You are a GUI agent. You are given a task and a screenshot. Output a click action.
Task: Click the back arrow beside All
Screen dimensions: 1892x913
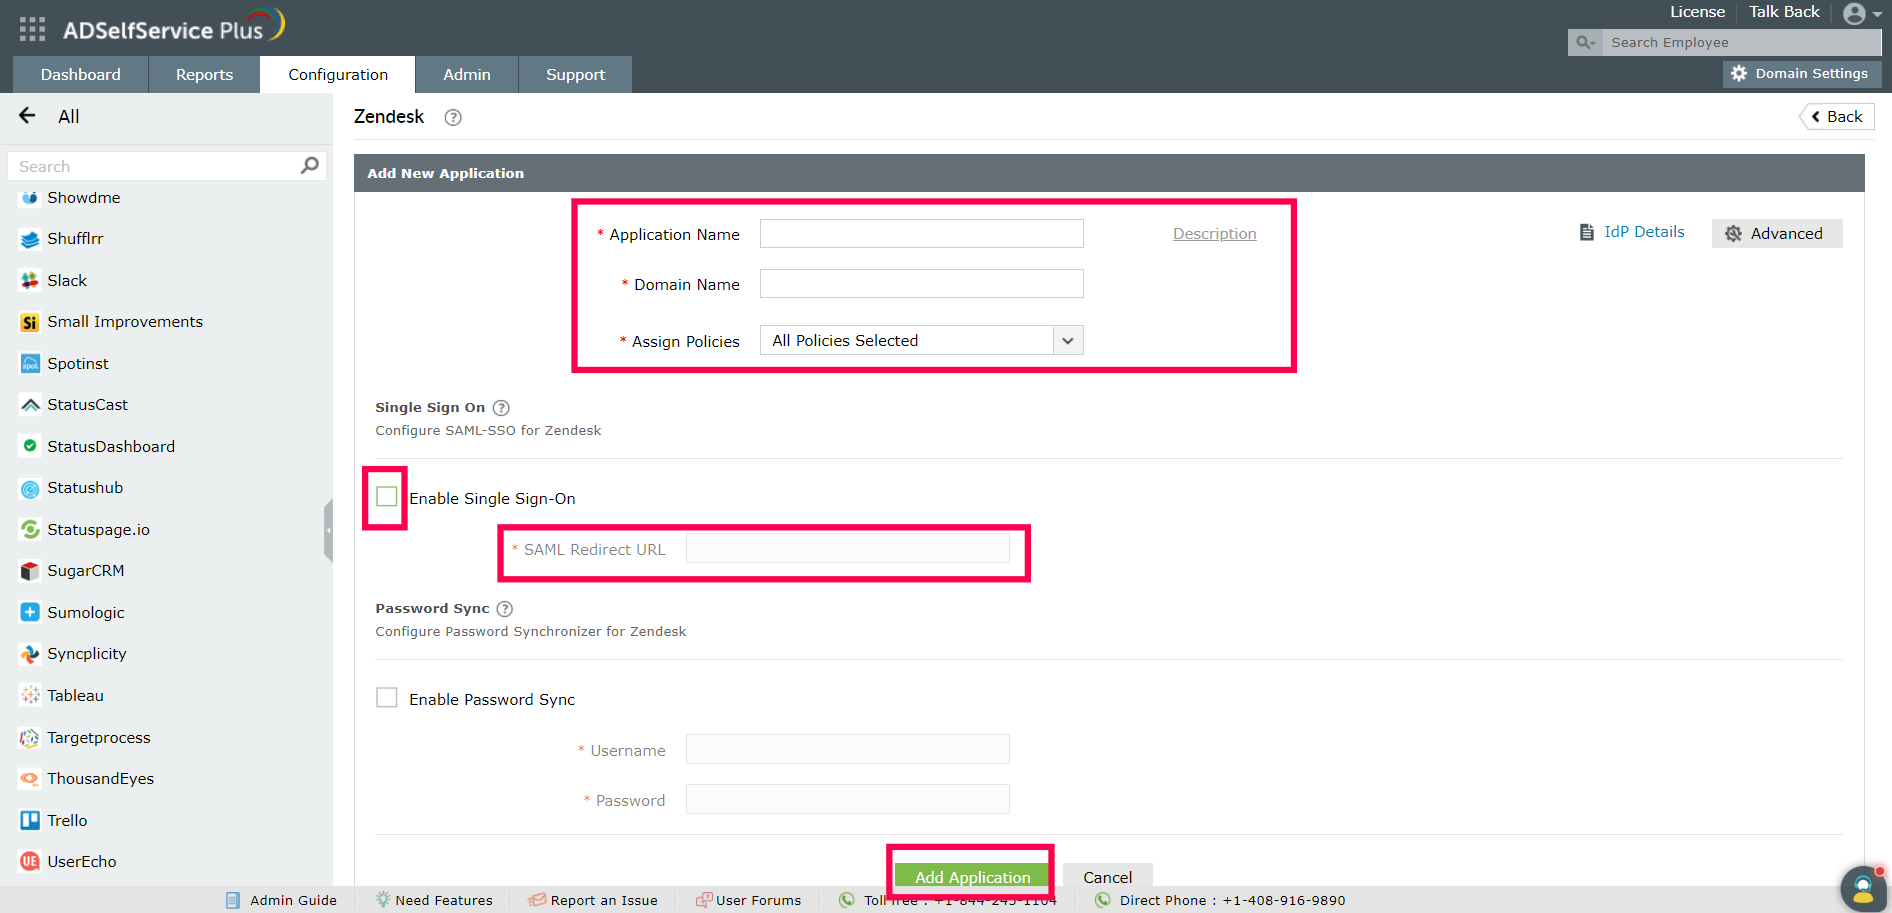[27, 116]
